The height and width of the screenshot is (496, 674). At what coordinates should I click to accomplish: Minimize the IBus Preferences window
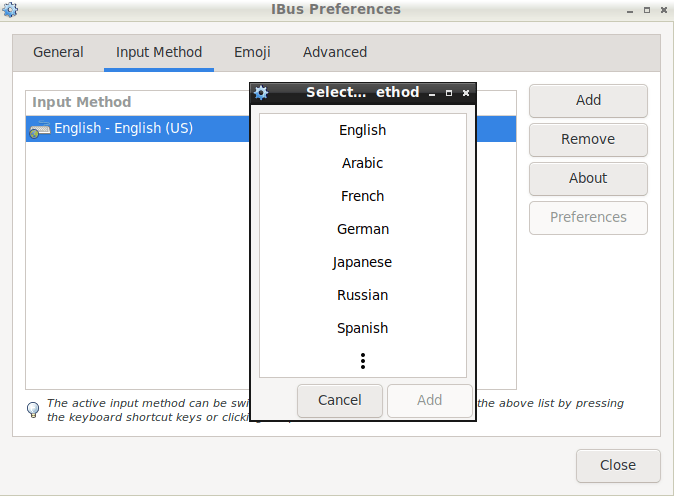tap(630, 10)
